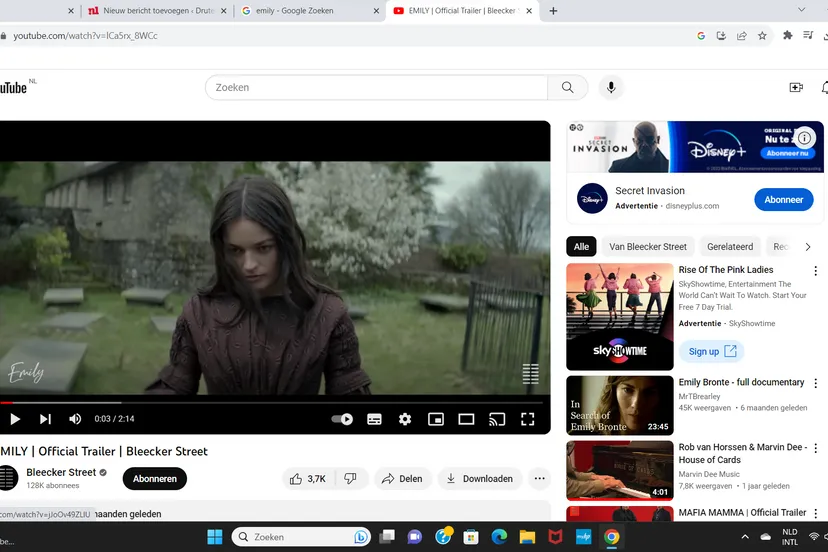Select the Van Bleecker Street filter chip

point(648,247)
